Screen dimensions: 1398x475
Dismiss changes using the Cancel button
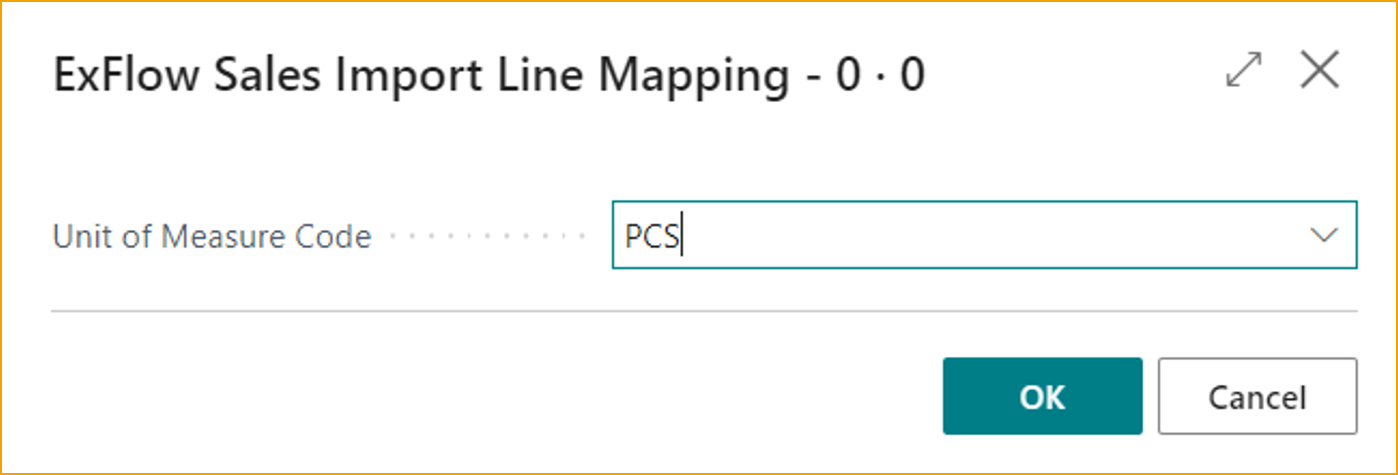point(1257,397)
